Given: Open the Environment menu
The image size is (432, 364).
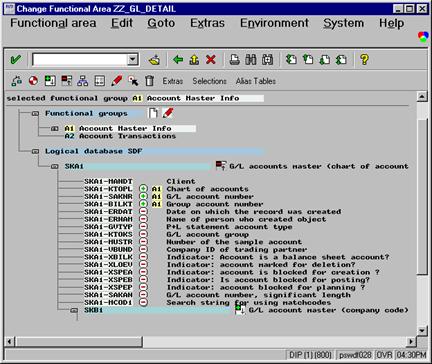Looking at the screenshot, I should pos(274,23).
